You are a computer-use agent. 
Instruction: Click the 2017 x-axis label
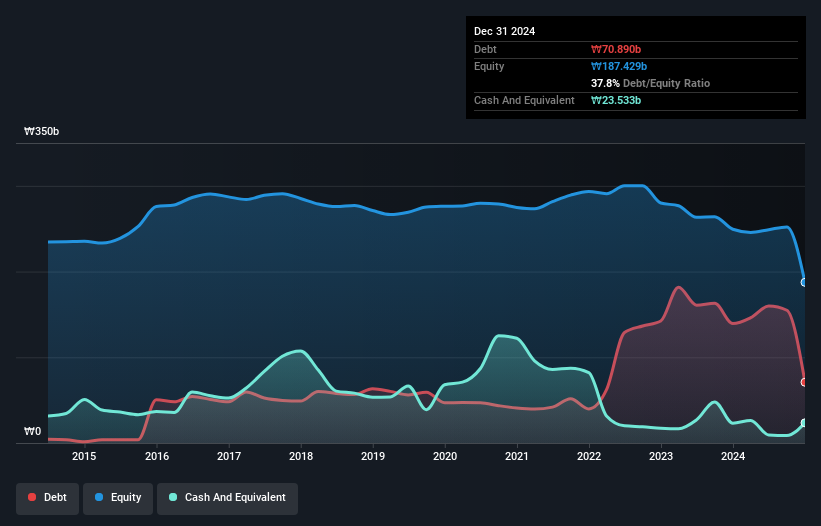coord(229,456)
